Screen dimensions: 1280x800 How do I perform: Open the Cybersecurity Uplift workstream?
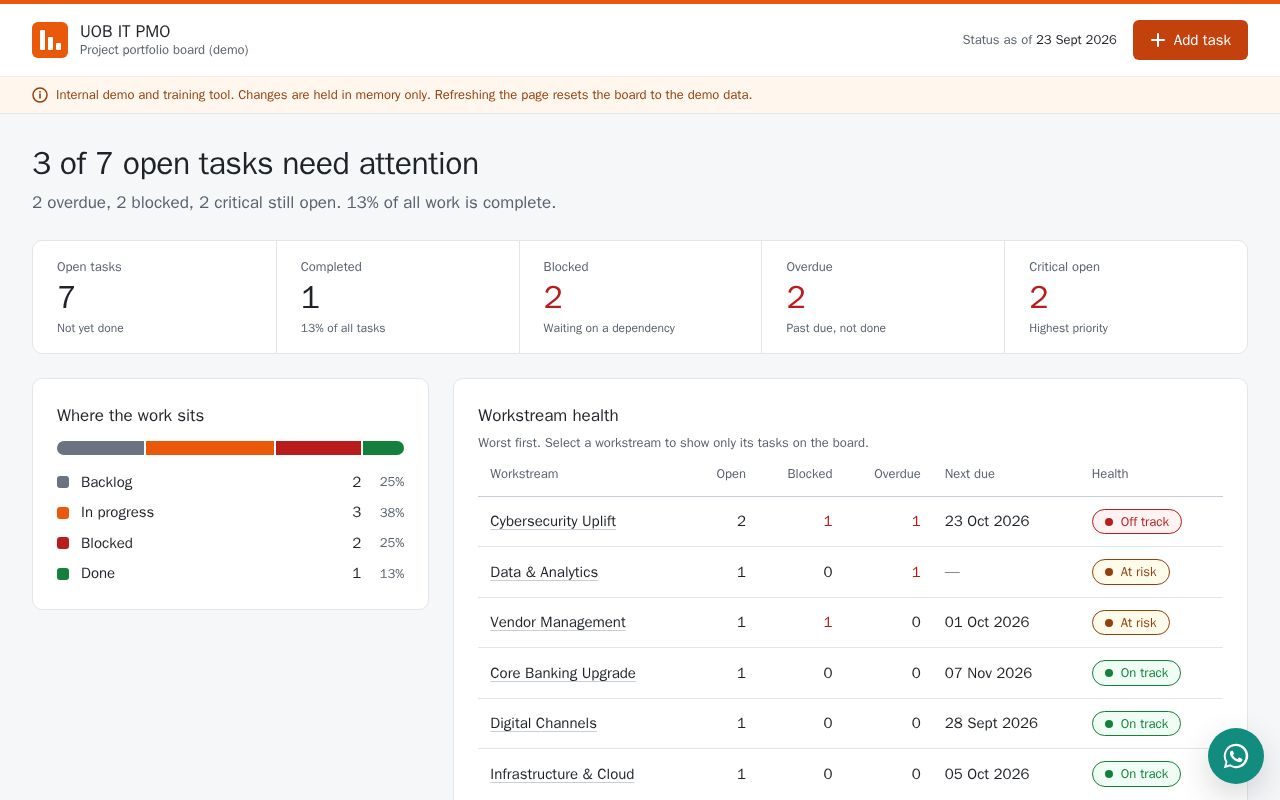tap(553, 521)
